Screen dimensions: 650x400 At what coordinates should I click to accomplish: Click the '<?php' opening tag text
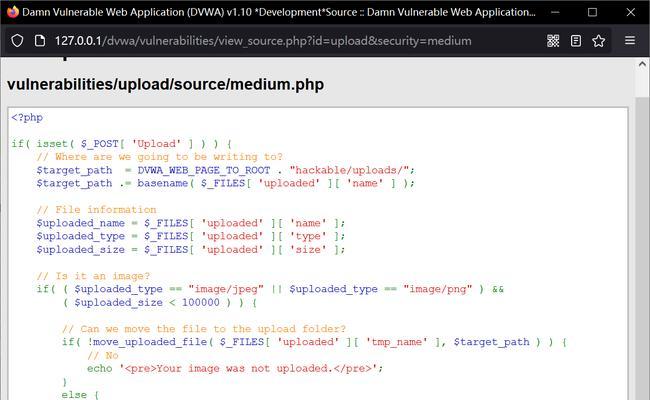[27, 118]
